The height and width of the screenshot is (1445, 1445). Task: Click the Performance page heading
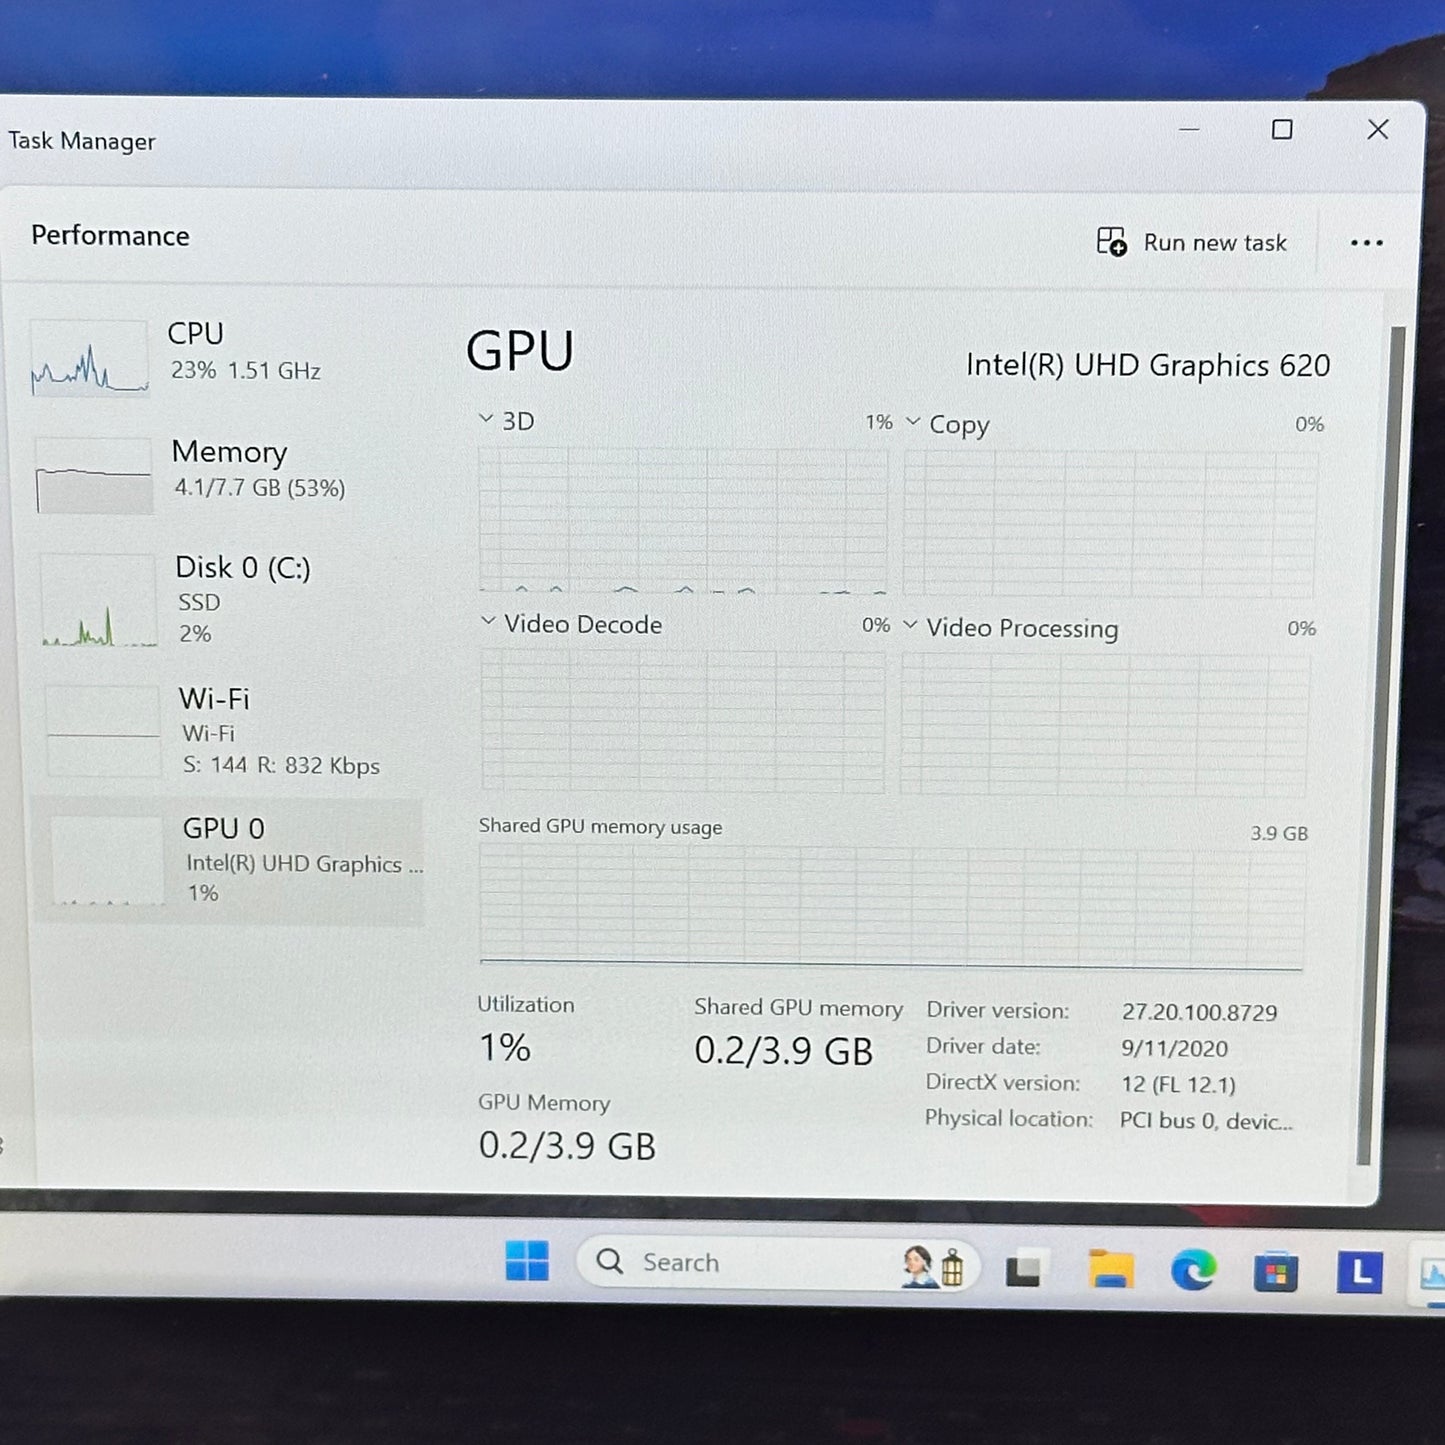click(x=110, y=236)
